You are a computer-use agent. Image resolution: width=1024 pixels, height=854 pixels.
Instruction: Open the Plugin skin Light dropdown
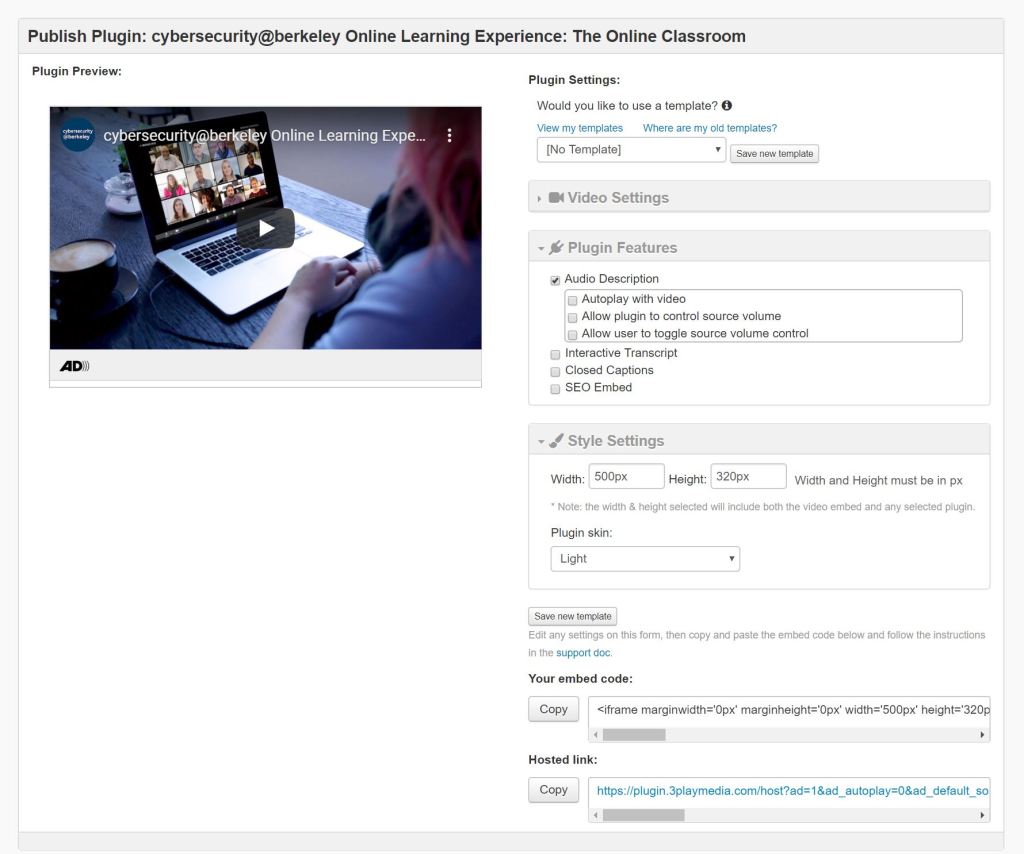(645, 559)
